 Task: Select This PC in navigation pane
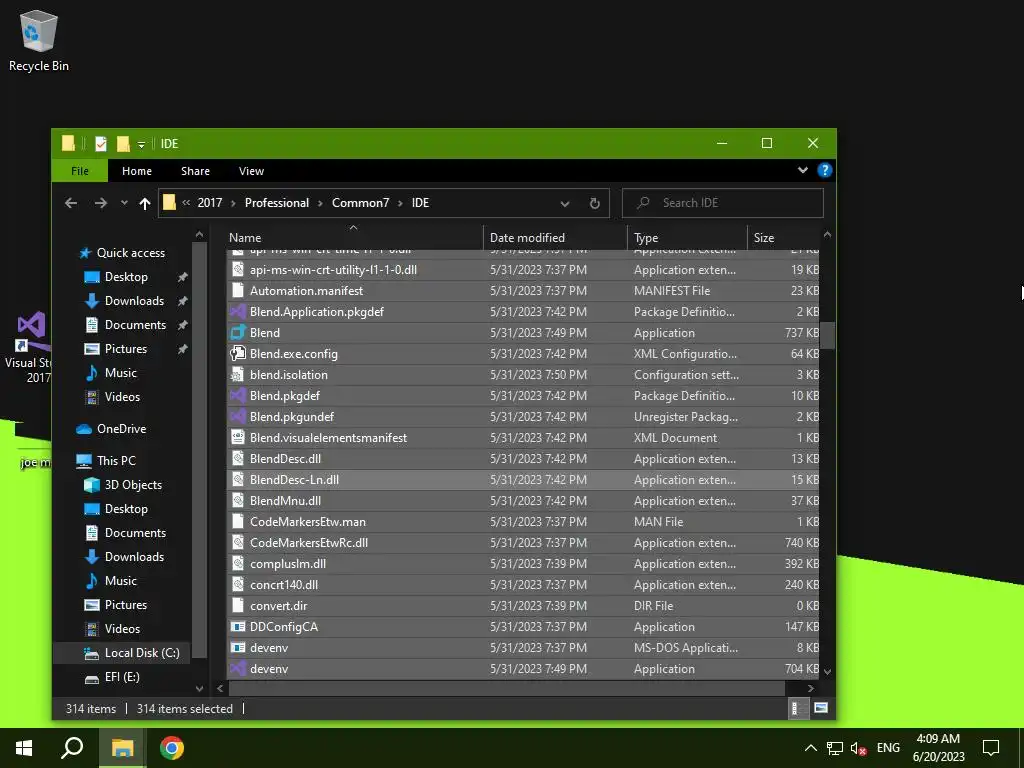[116, 461]
